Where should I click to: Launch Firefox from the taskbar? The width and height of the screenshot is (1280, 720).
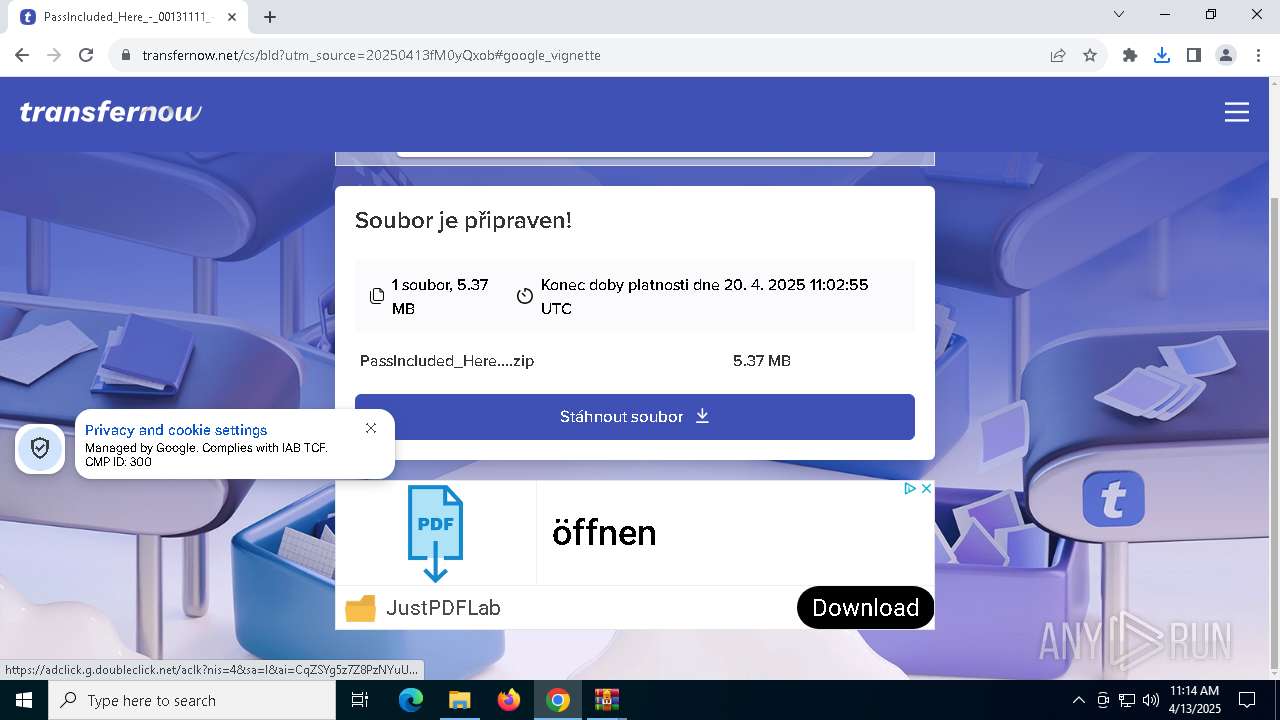tap(509, 700)
